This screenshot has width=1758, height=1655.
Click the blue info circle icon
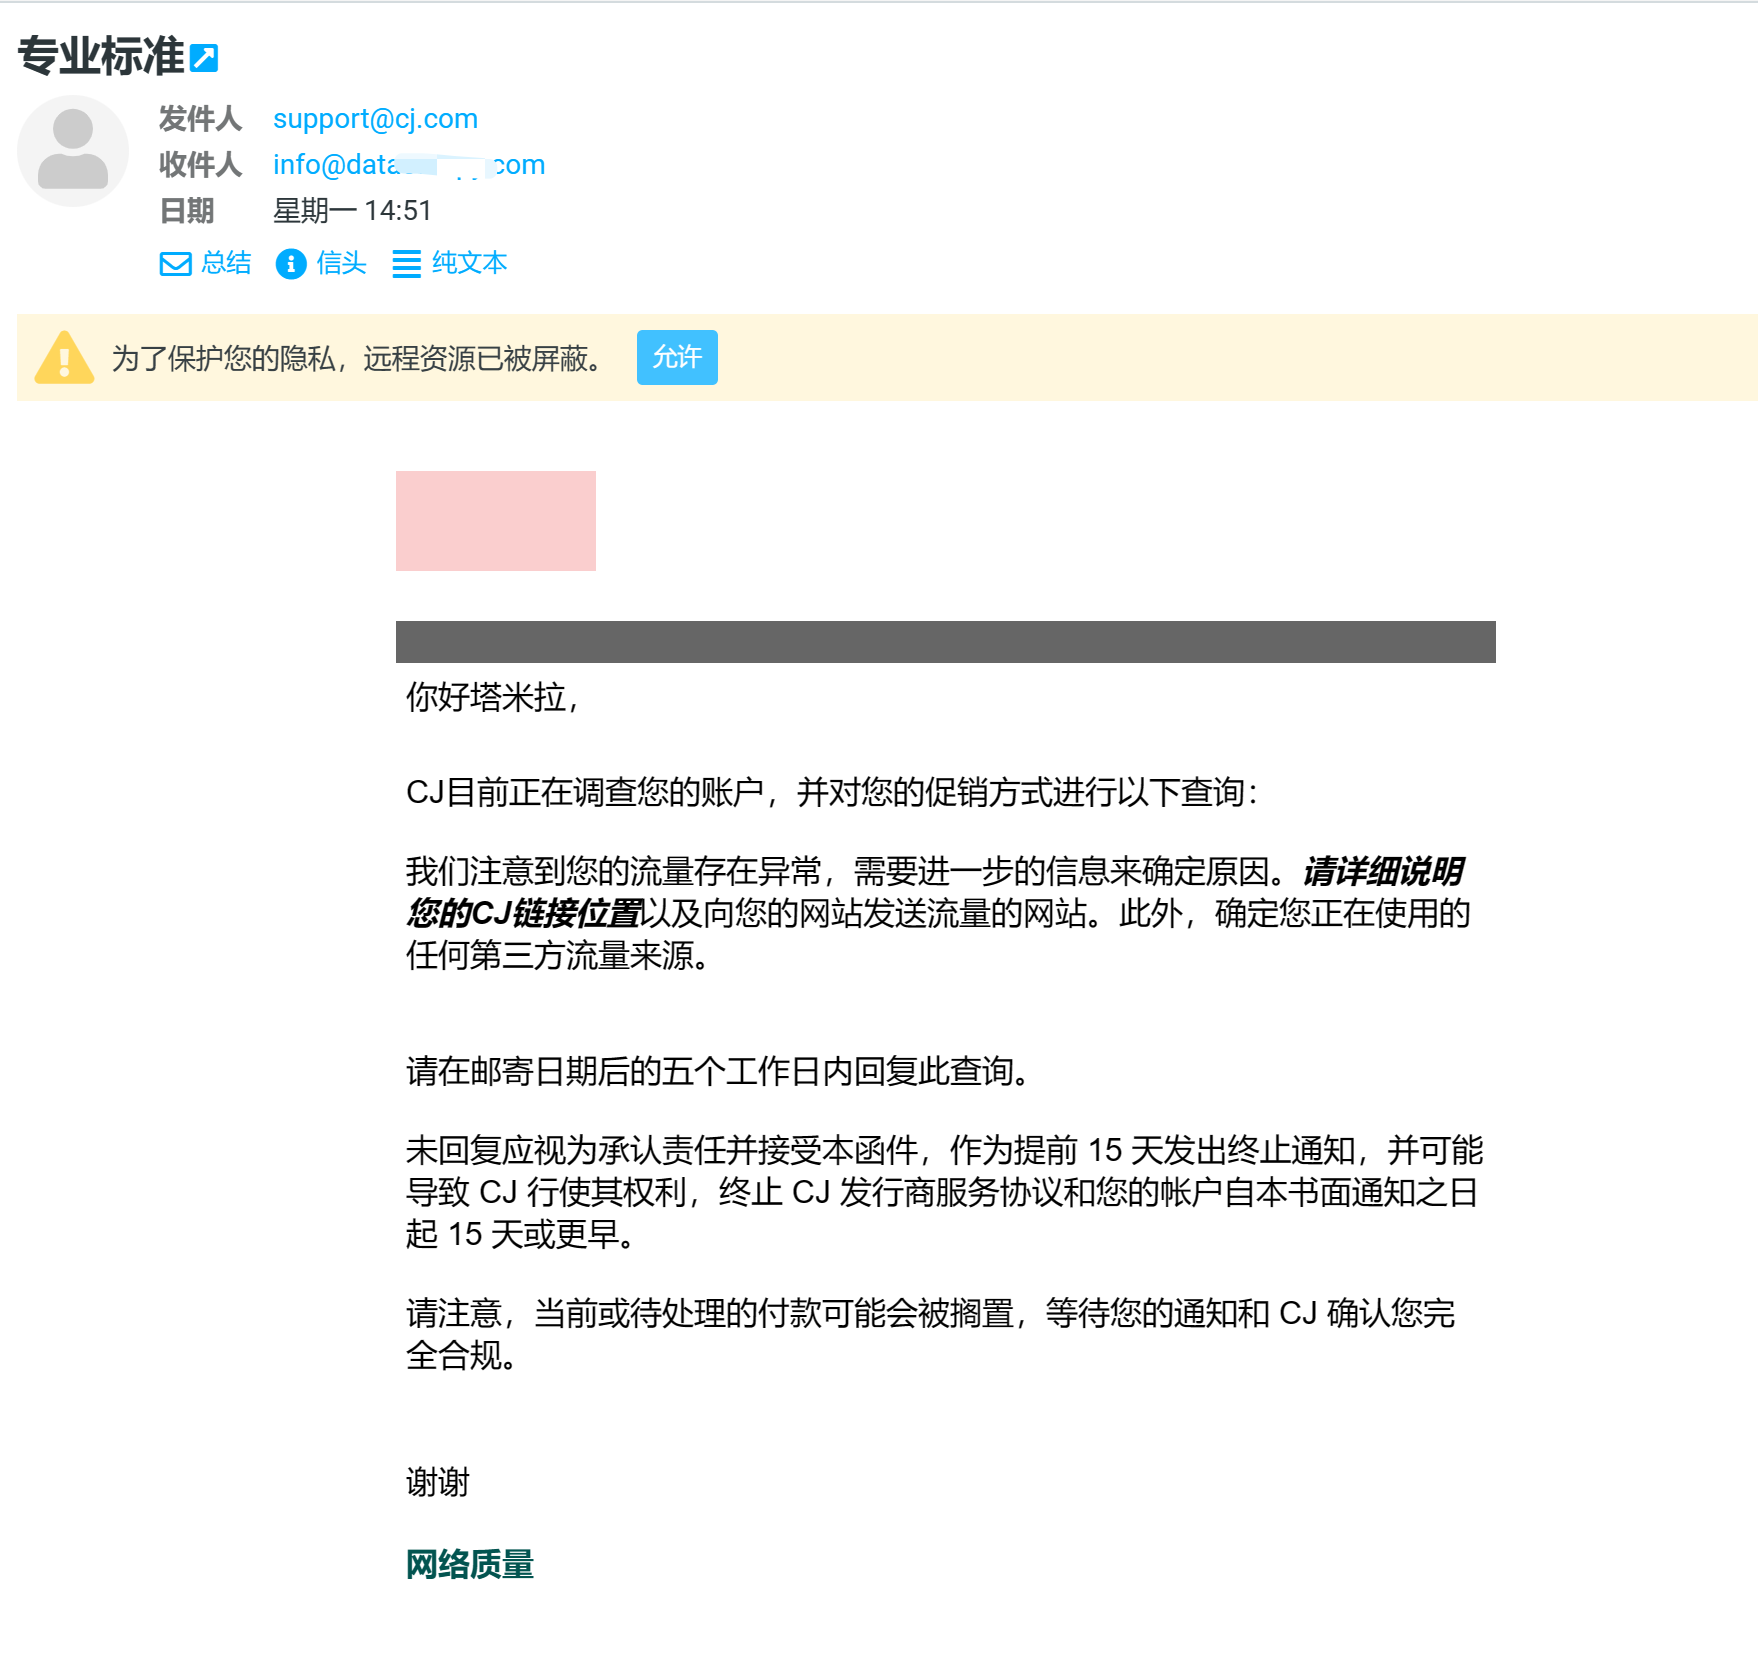click(x=290, y=264)
